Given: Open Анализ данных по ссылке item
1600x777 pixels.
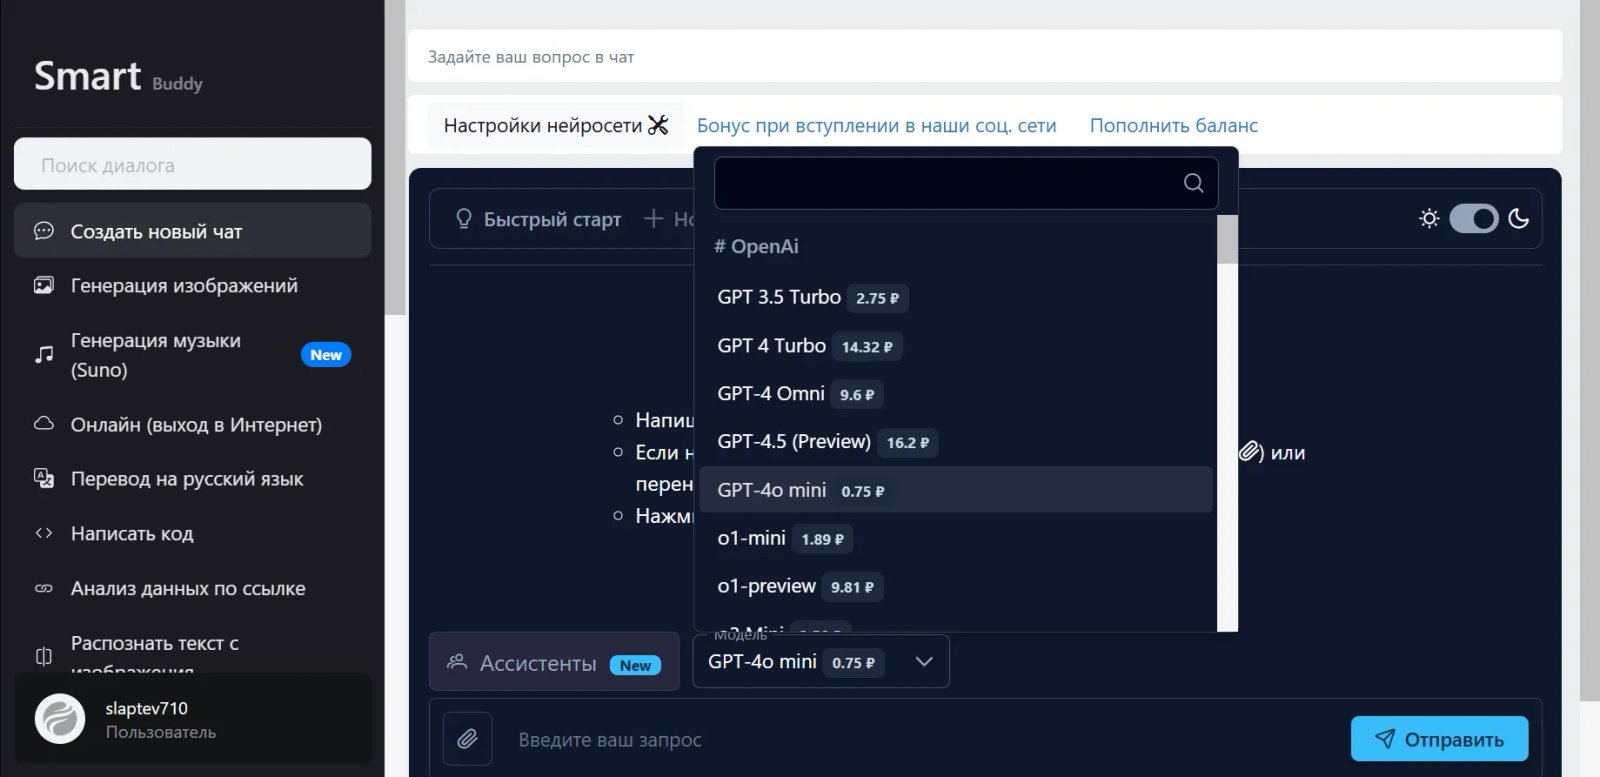Looking at the screenshot, I should (192, 588).
